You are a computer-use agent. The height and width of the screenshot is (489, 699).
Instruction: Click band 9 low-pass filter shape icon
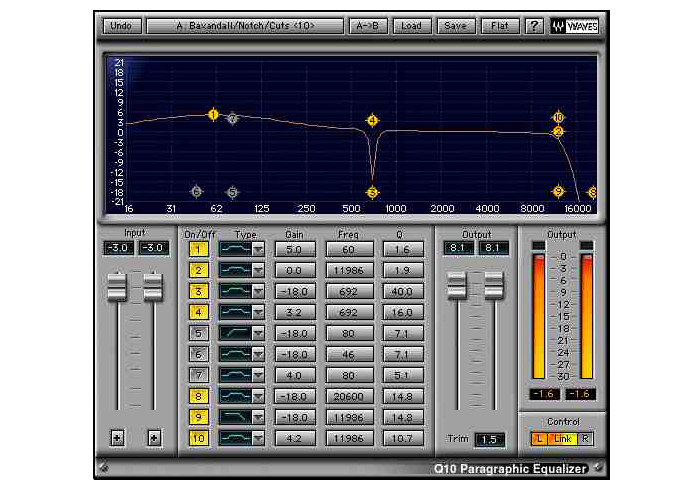tap(235, 417)
